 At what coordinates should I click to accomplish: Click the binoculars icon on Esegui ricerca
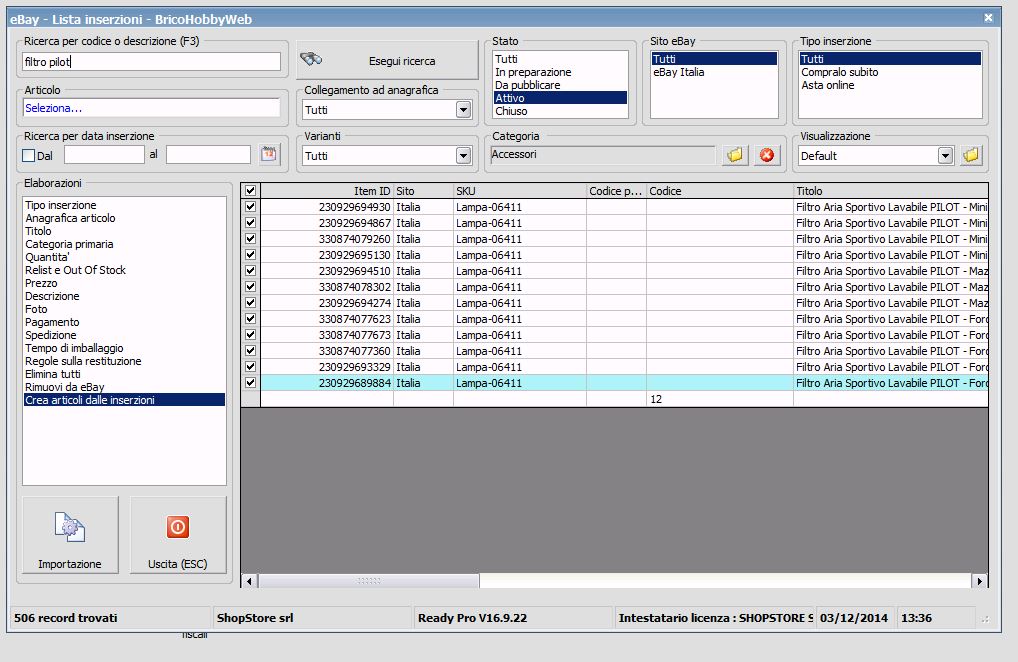(311, 60)
